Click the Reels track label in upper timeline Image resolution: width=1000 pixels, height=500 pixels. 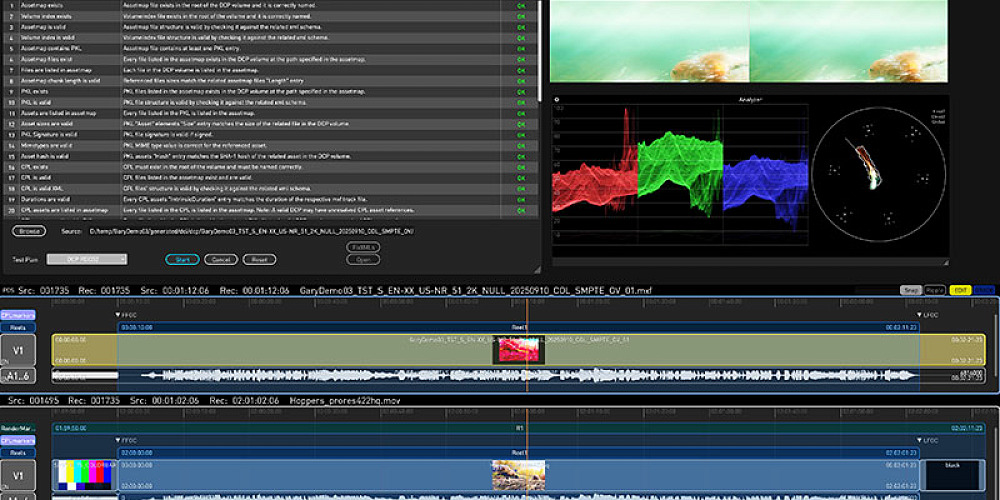tap(19, 327)
